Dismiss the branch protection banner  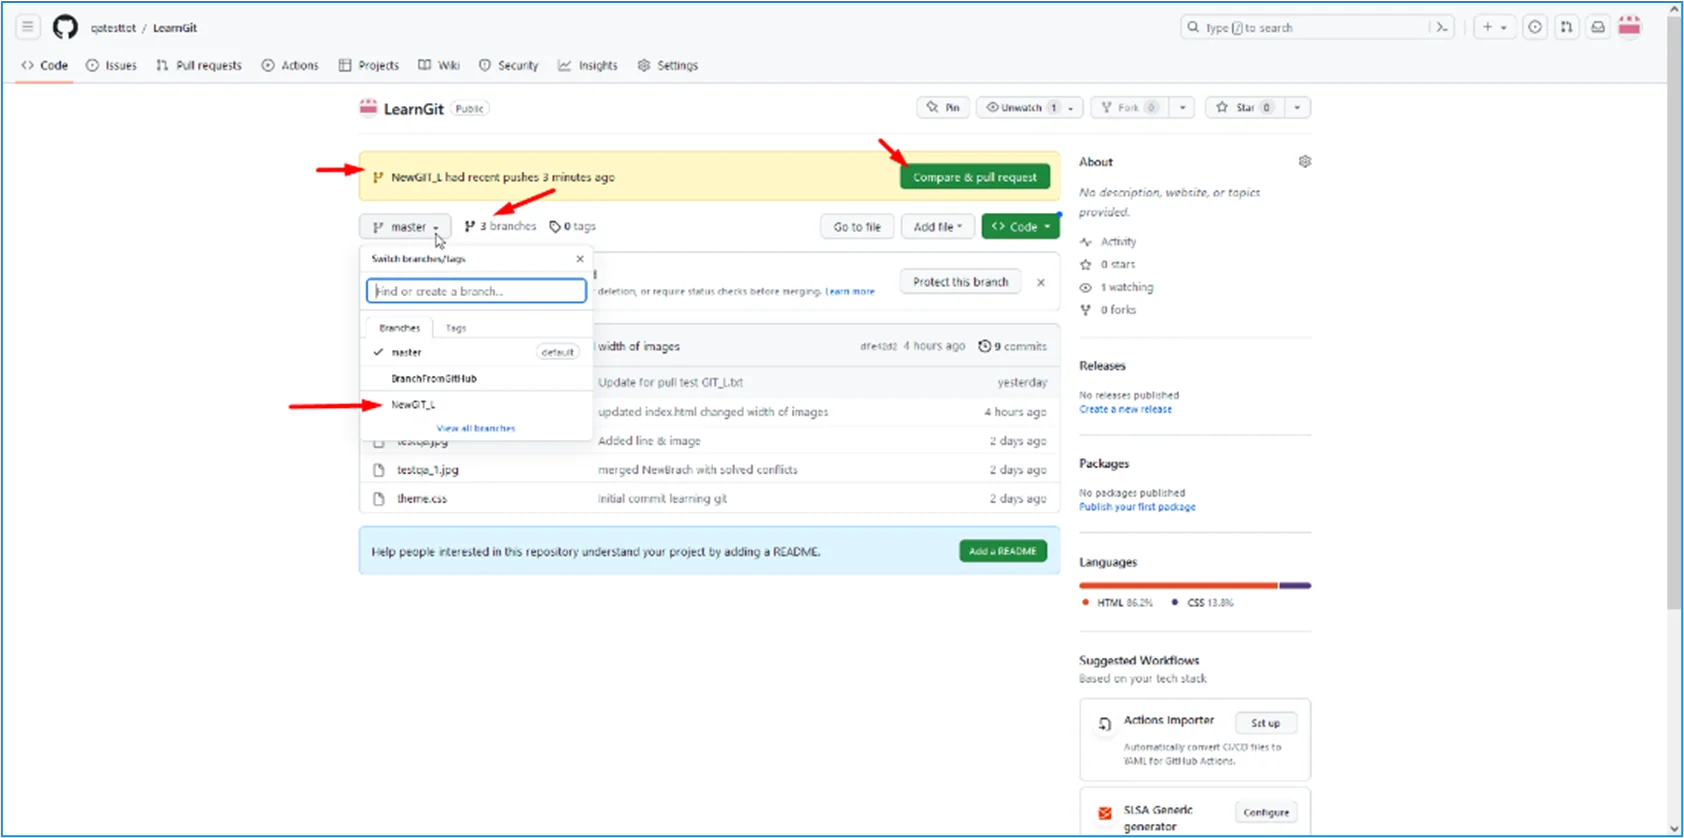click(1041, 282)
